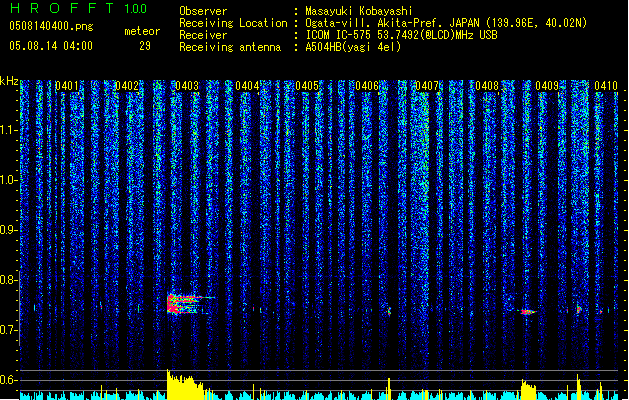Click the small echo below the 0406 label
This screenshot has width=629, height=400.
[389, 311]
